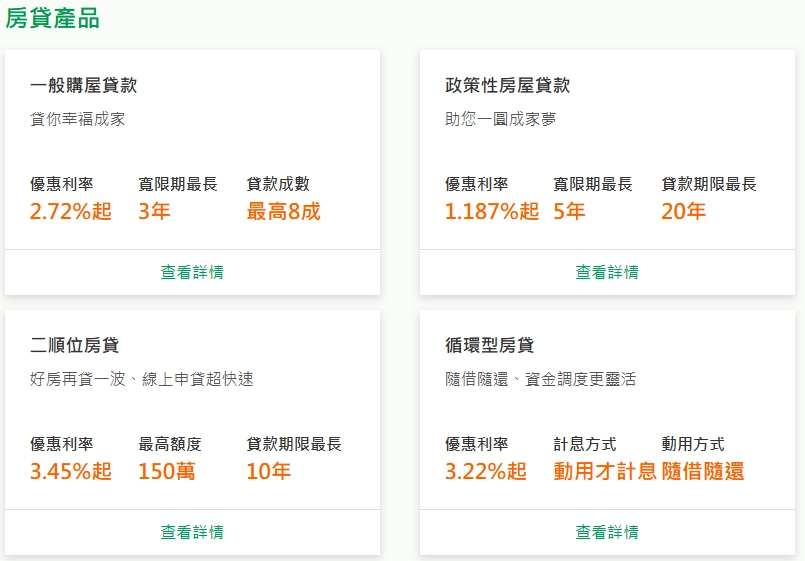
Task: Select the 一般購屋貸款 card title
Action: (x=84, y=85)
